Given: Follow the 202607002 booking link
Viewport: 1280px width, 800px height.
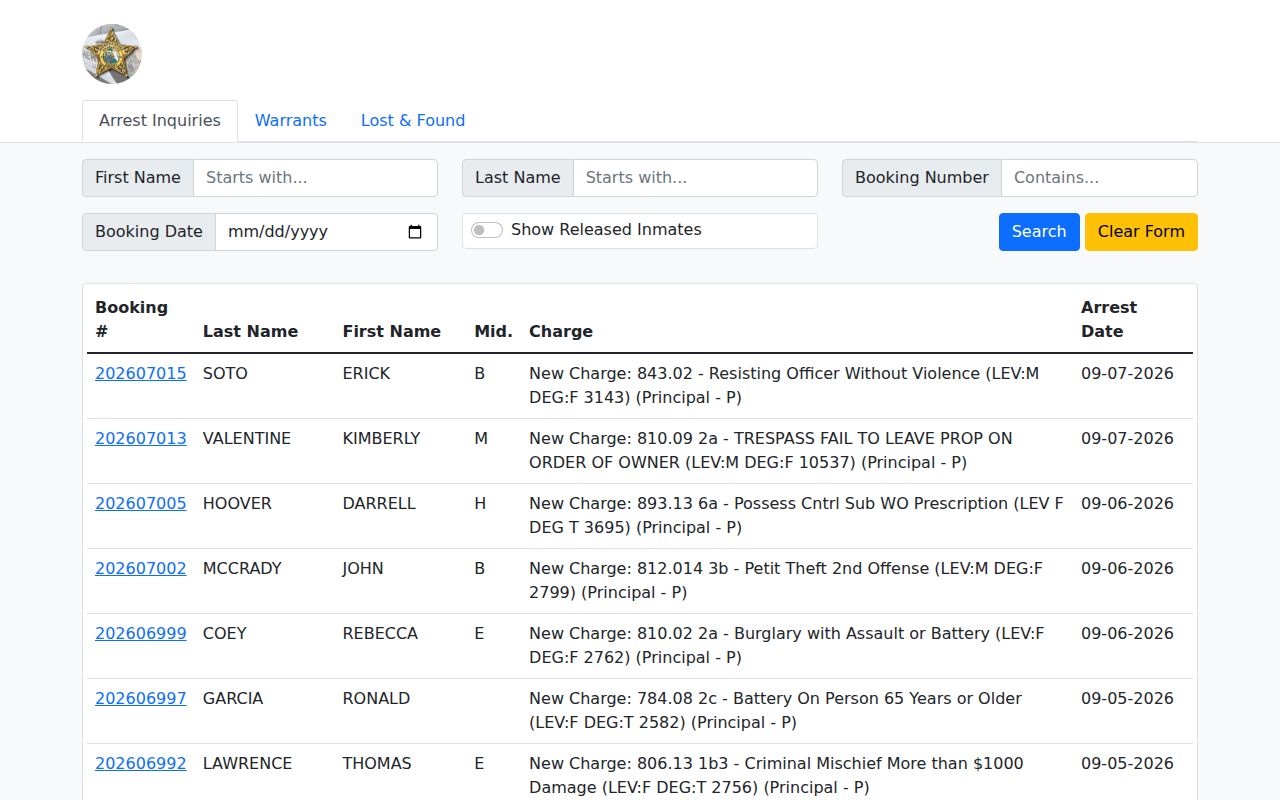Looking at the screenshot, I should click(141, 569).
